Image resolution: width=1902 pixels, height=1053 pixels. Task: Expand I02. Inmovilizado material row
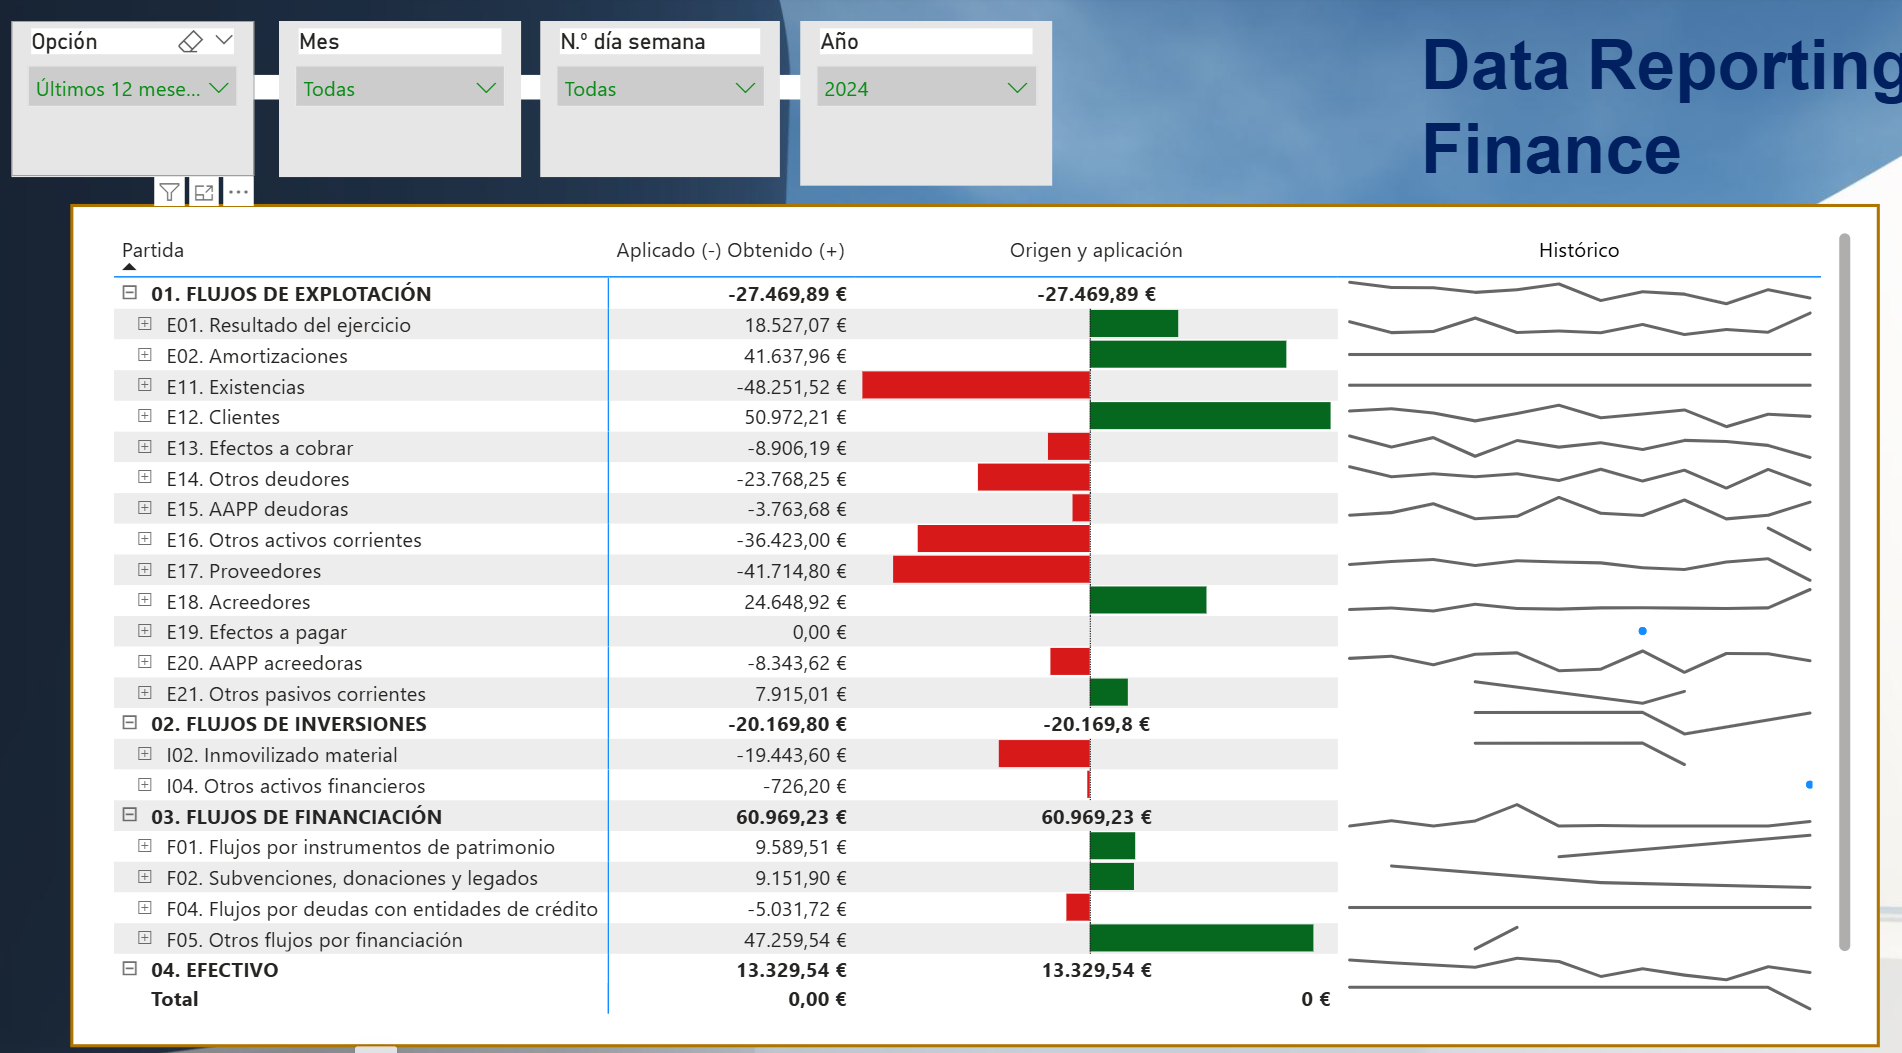[x=145, y=754]
